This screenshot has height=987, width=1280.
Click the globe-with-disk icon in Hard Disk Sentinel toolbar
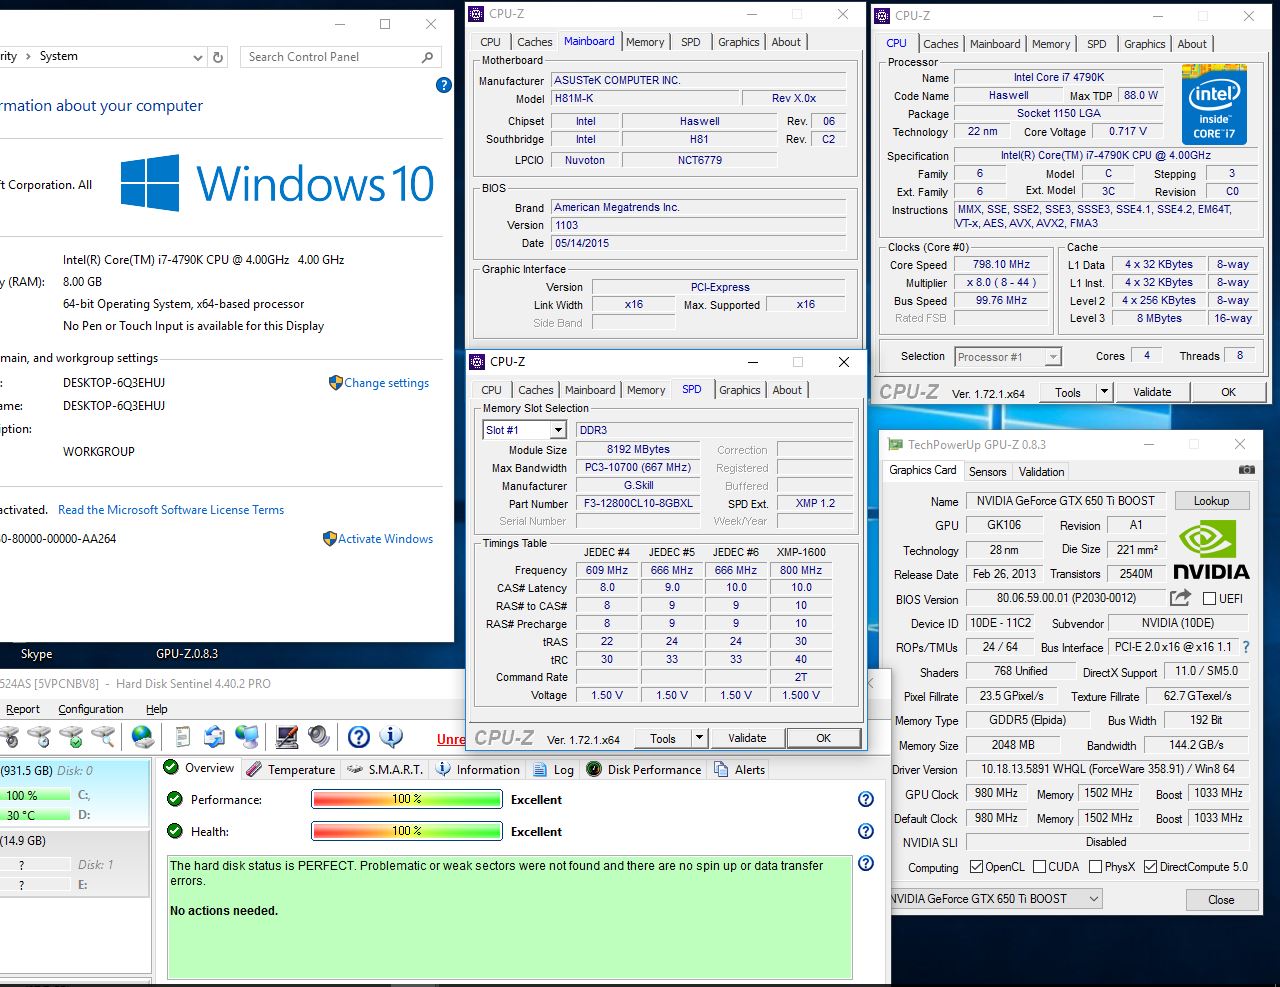143,737
